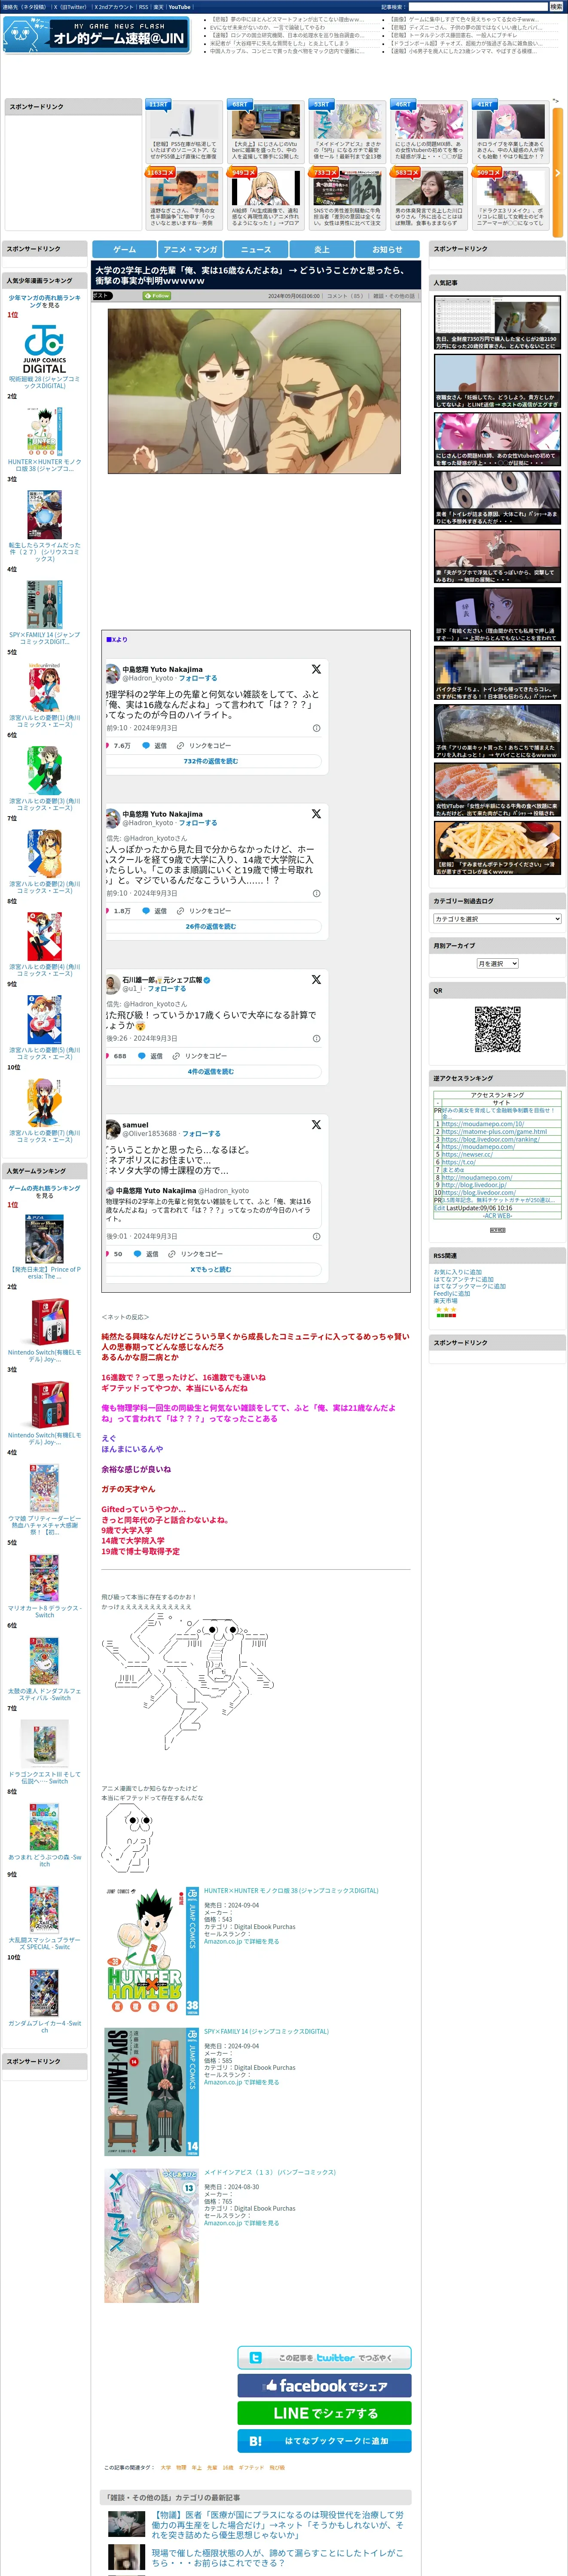This screenshot has width=568, height=2576.
Task: Click the X logo on first Yuto Nakajima tweet
Action: click(x=316, y=669)
